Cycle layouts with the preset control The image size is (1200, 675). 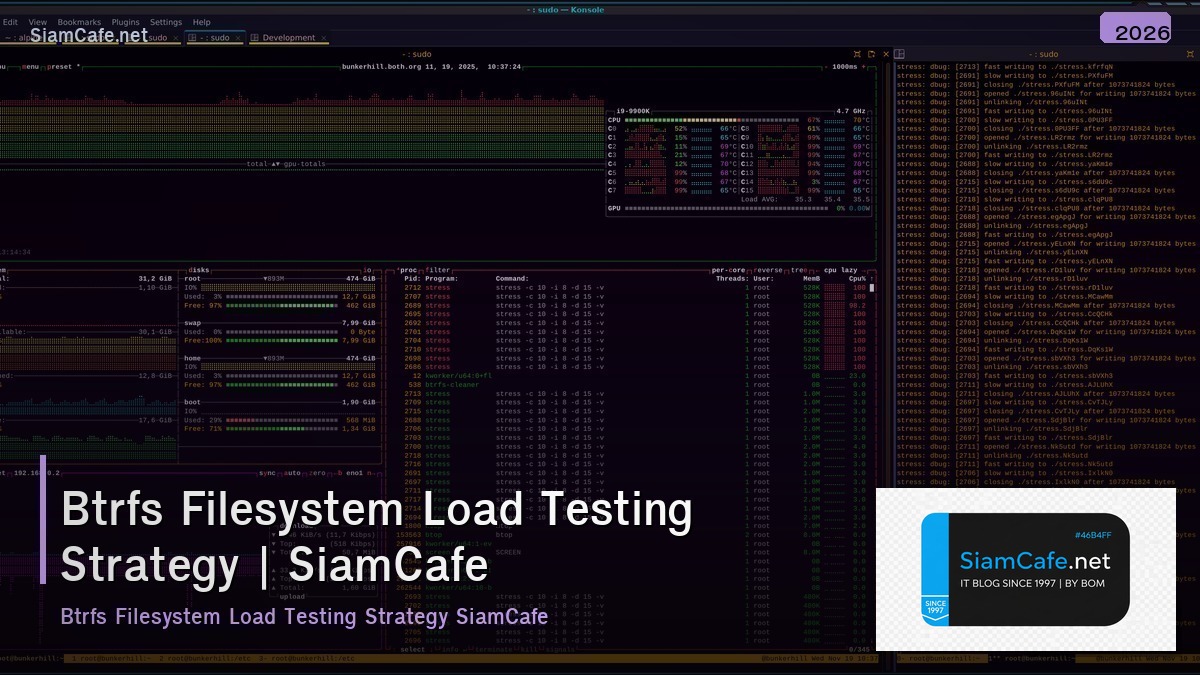[58, 67]
